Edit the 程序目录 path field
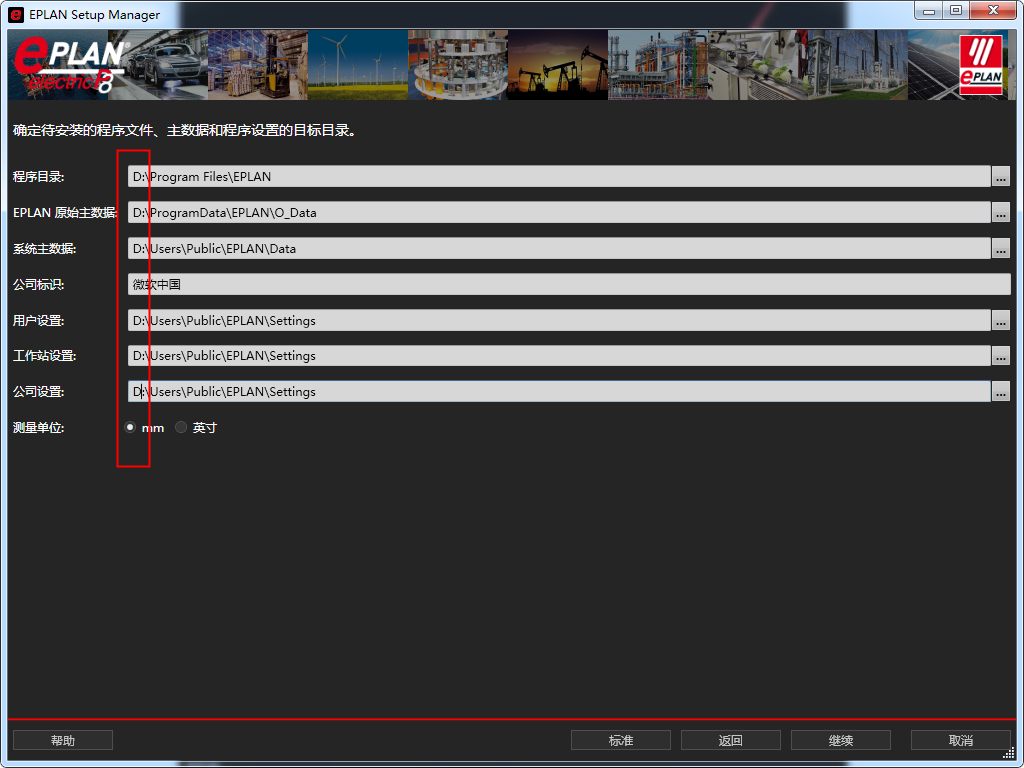 point(560,177)
